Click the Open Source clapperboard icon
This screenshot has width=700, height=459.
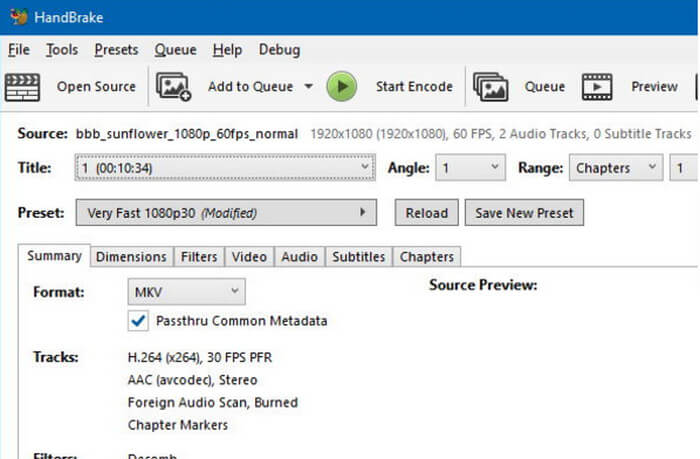(x=22, y=87)
